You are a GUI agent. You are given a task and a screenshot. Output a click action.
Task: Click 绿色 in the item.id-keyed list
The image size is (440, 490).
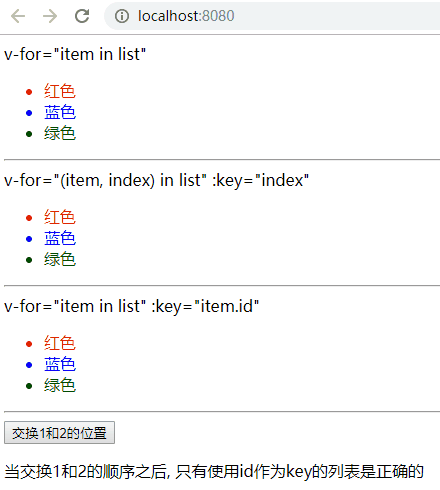pos(60,385)
